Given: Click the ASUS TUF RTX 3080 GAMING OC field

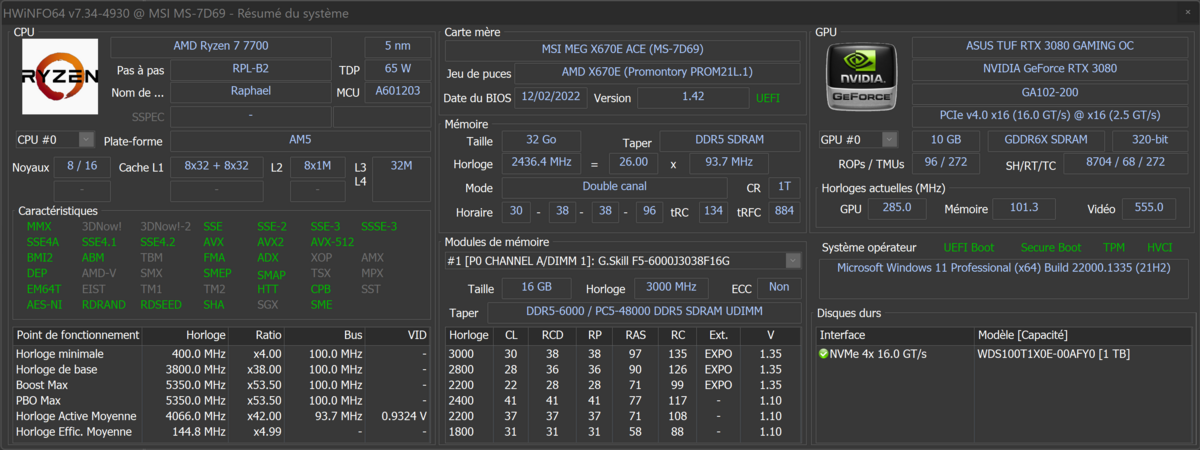Looking at the screenshot, I should pyautogui.click(x=1050, y=46).
